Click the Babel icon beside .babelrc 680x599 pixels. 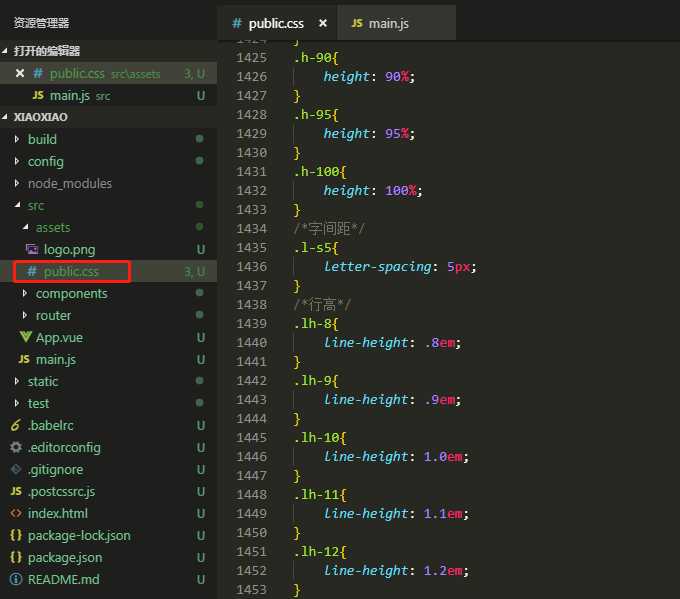pyautogui.click(x=16, y=425)
